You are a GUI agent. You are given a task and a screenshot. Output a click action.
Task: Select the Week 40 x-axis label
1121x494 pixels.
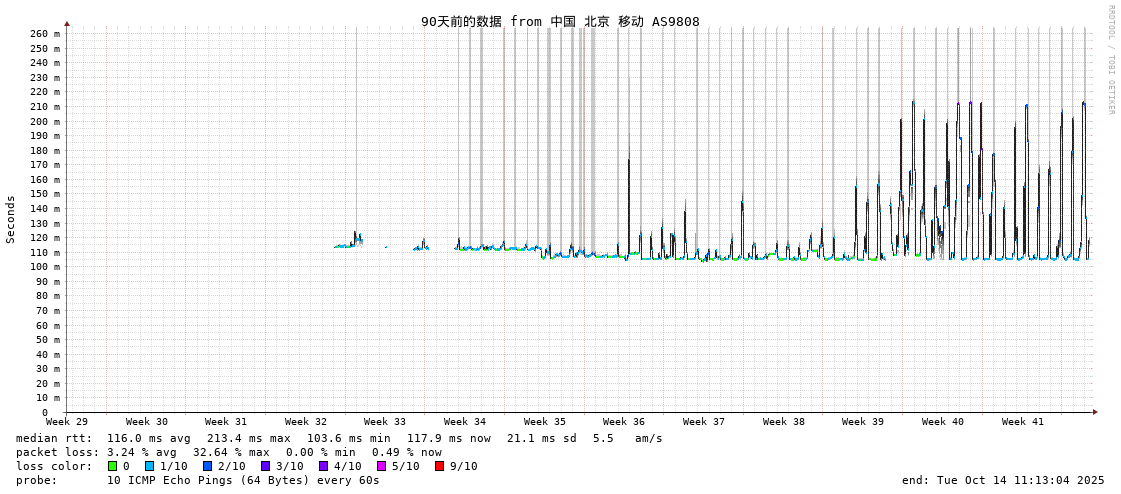[x=942, y=422]
